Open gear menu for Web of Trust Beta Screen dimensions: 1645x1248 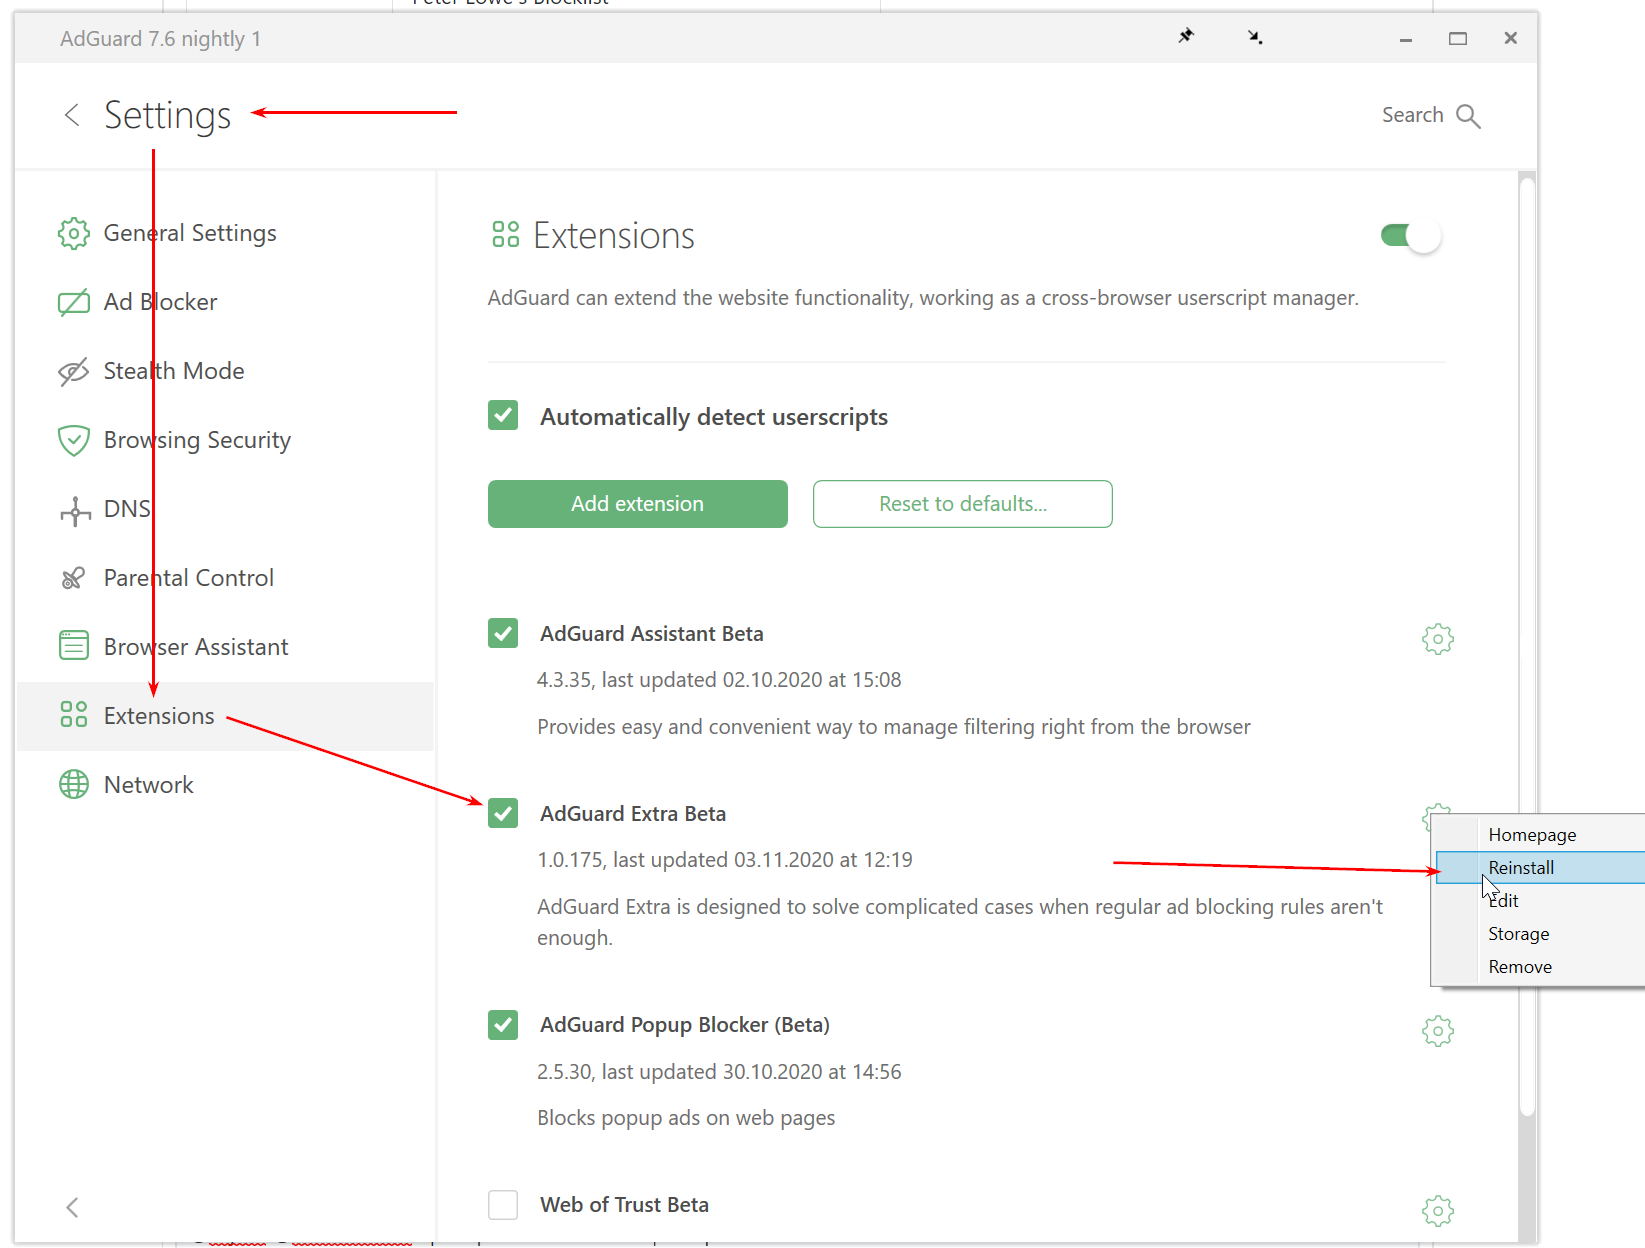(x=1438, y=1211)
